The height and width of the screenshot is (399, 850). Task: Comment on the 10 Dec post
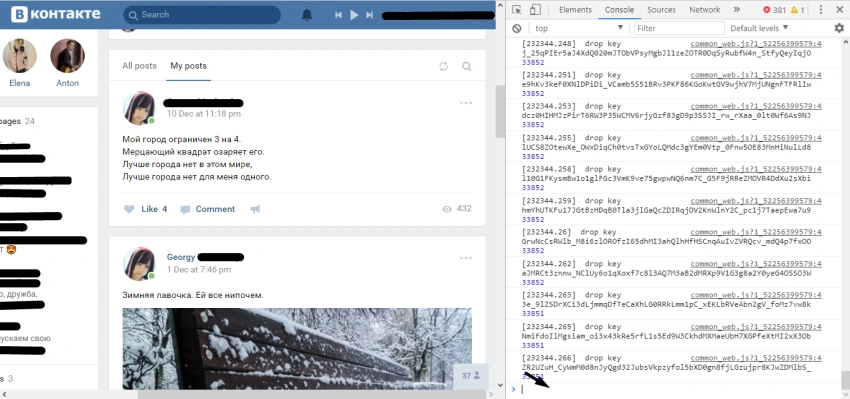point(208,209)
